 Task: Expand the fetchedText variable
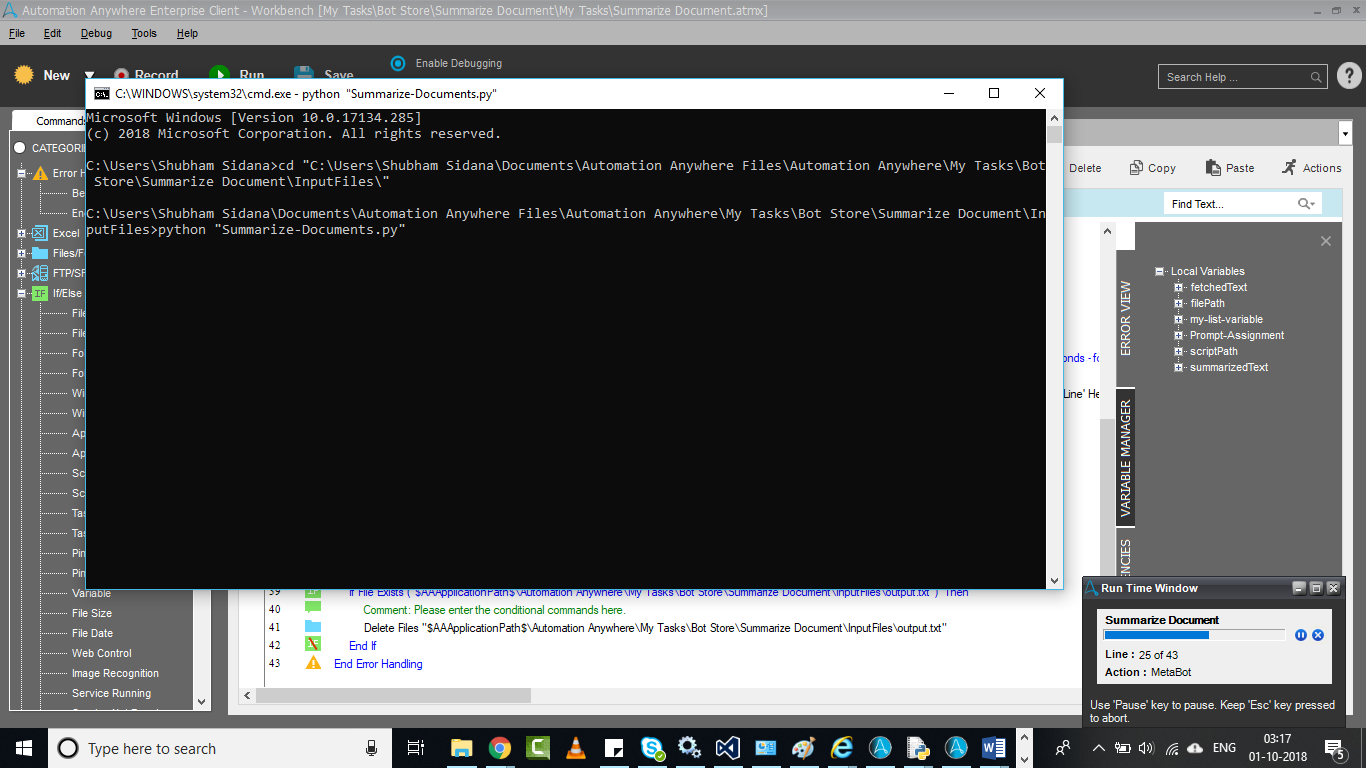(1179, 287)
